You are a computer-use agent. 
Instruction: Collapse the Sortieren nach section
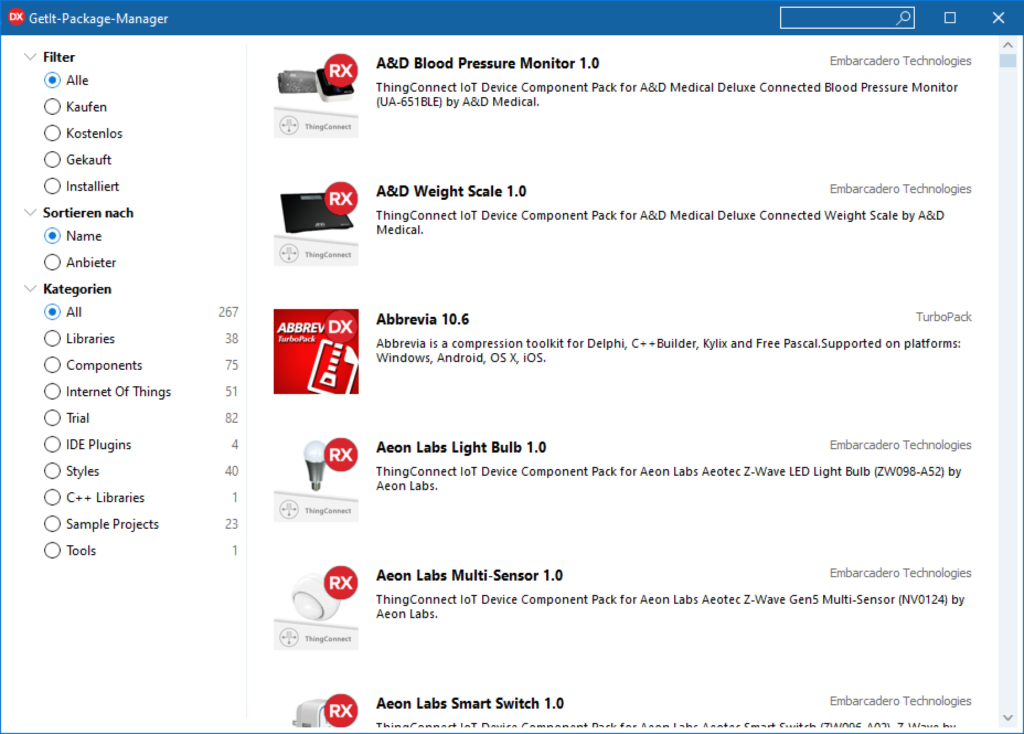[x=29, y=212]
